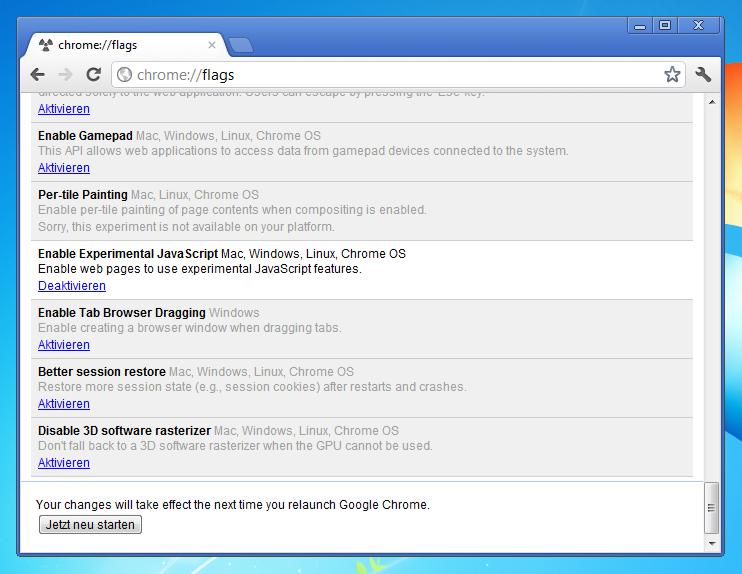Viewport: 742px width, 574px height.
Task: Click the 'Sorry, this experiment is not available' text
Action: 186,227
